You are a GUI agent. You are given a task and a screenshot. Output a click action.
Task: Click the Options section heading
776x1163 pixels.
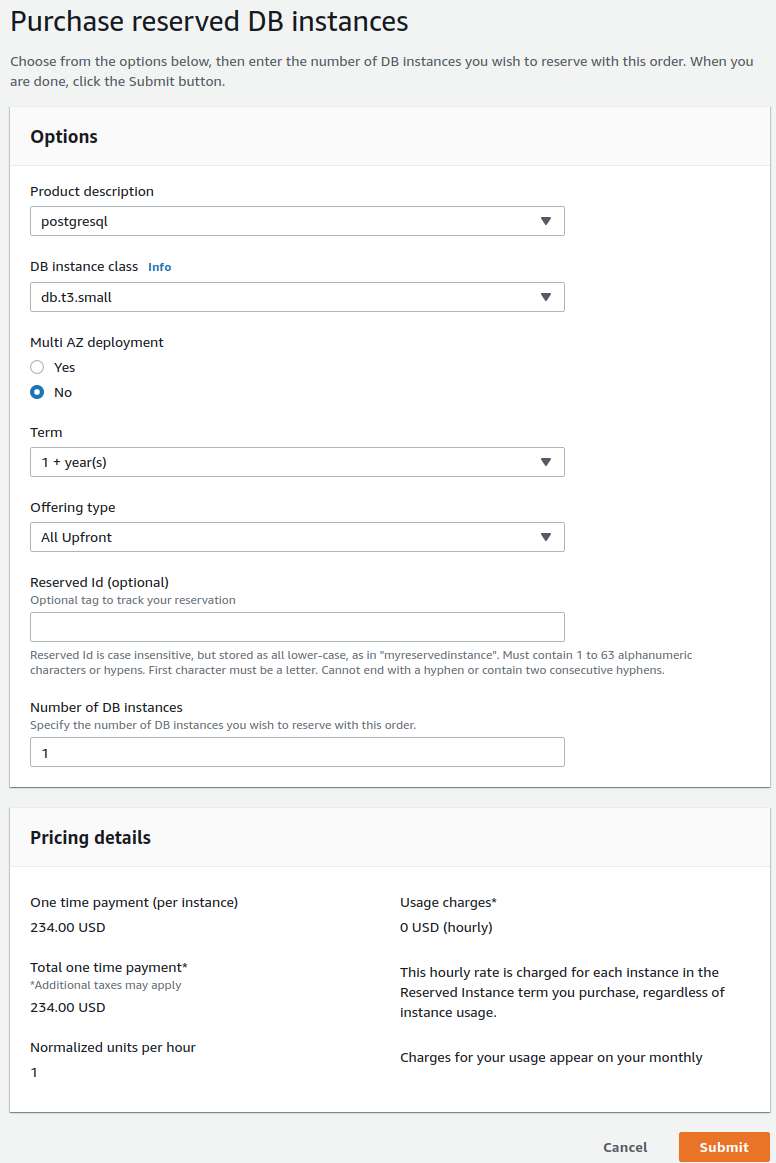click(64, 137)
